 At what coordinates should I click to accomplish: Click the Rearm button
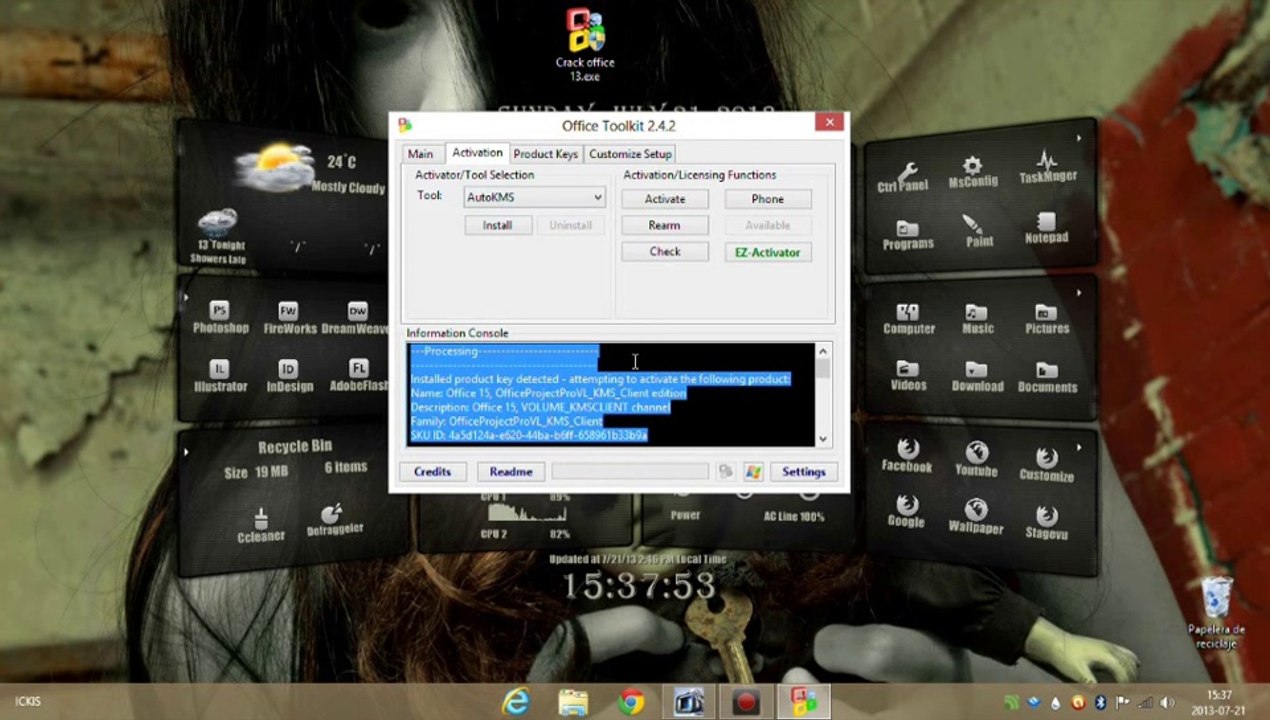pyautogui.click(x=665, y=225)
